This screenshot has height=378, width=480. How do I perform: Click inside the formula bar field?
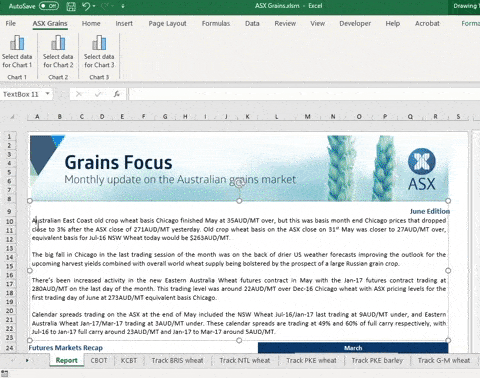304,94
